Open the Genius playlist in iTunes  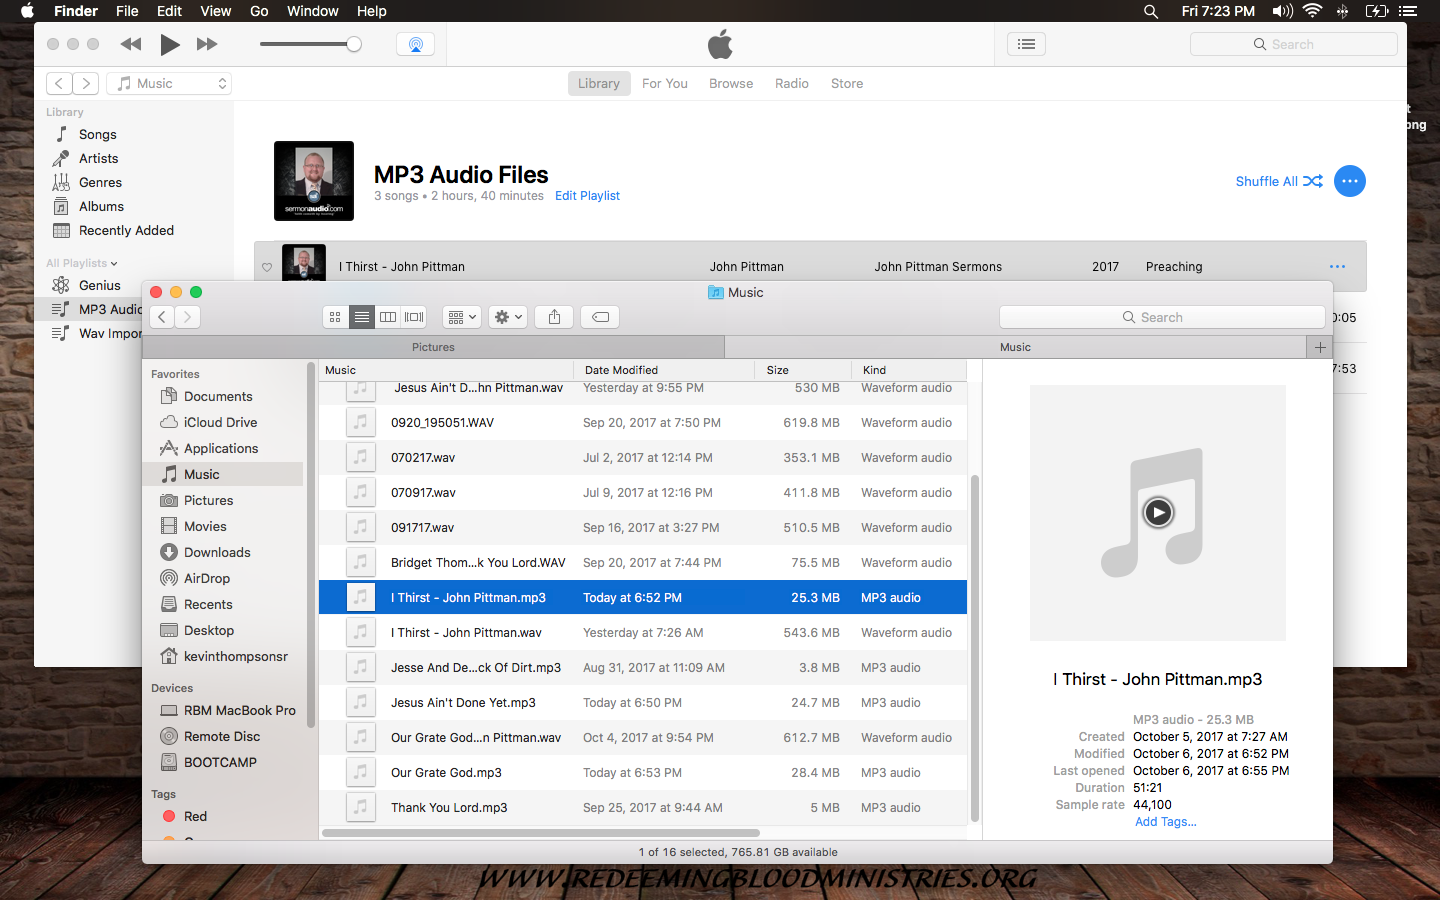99,285
